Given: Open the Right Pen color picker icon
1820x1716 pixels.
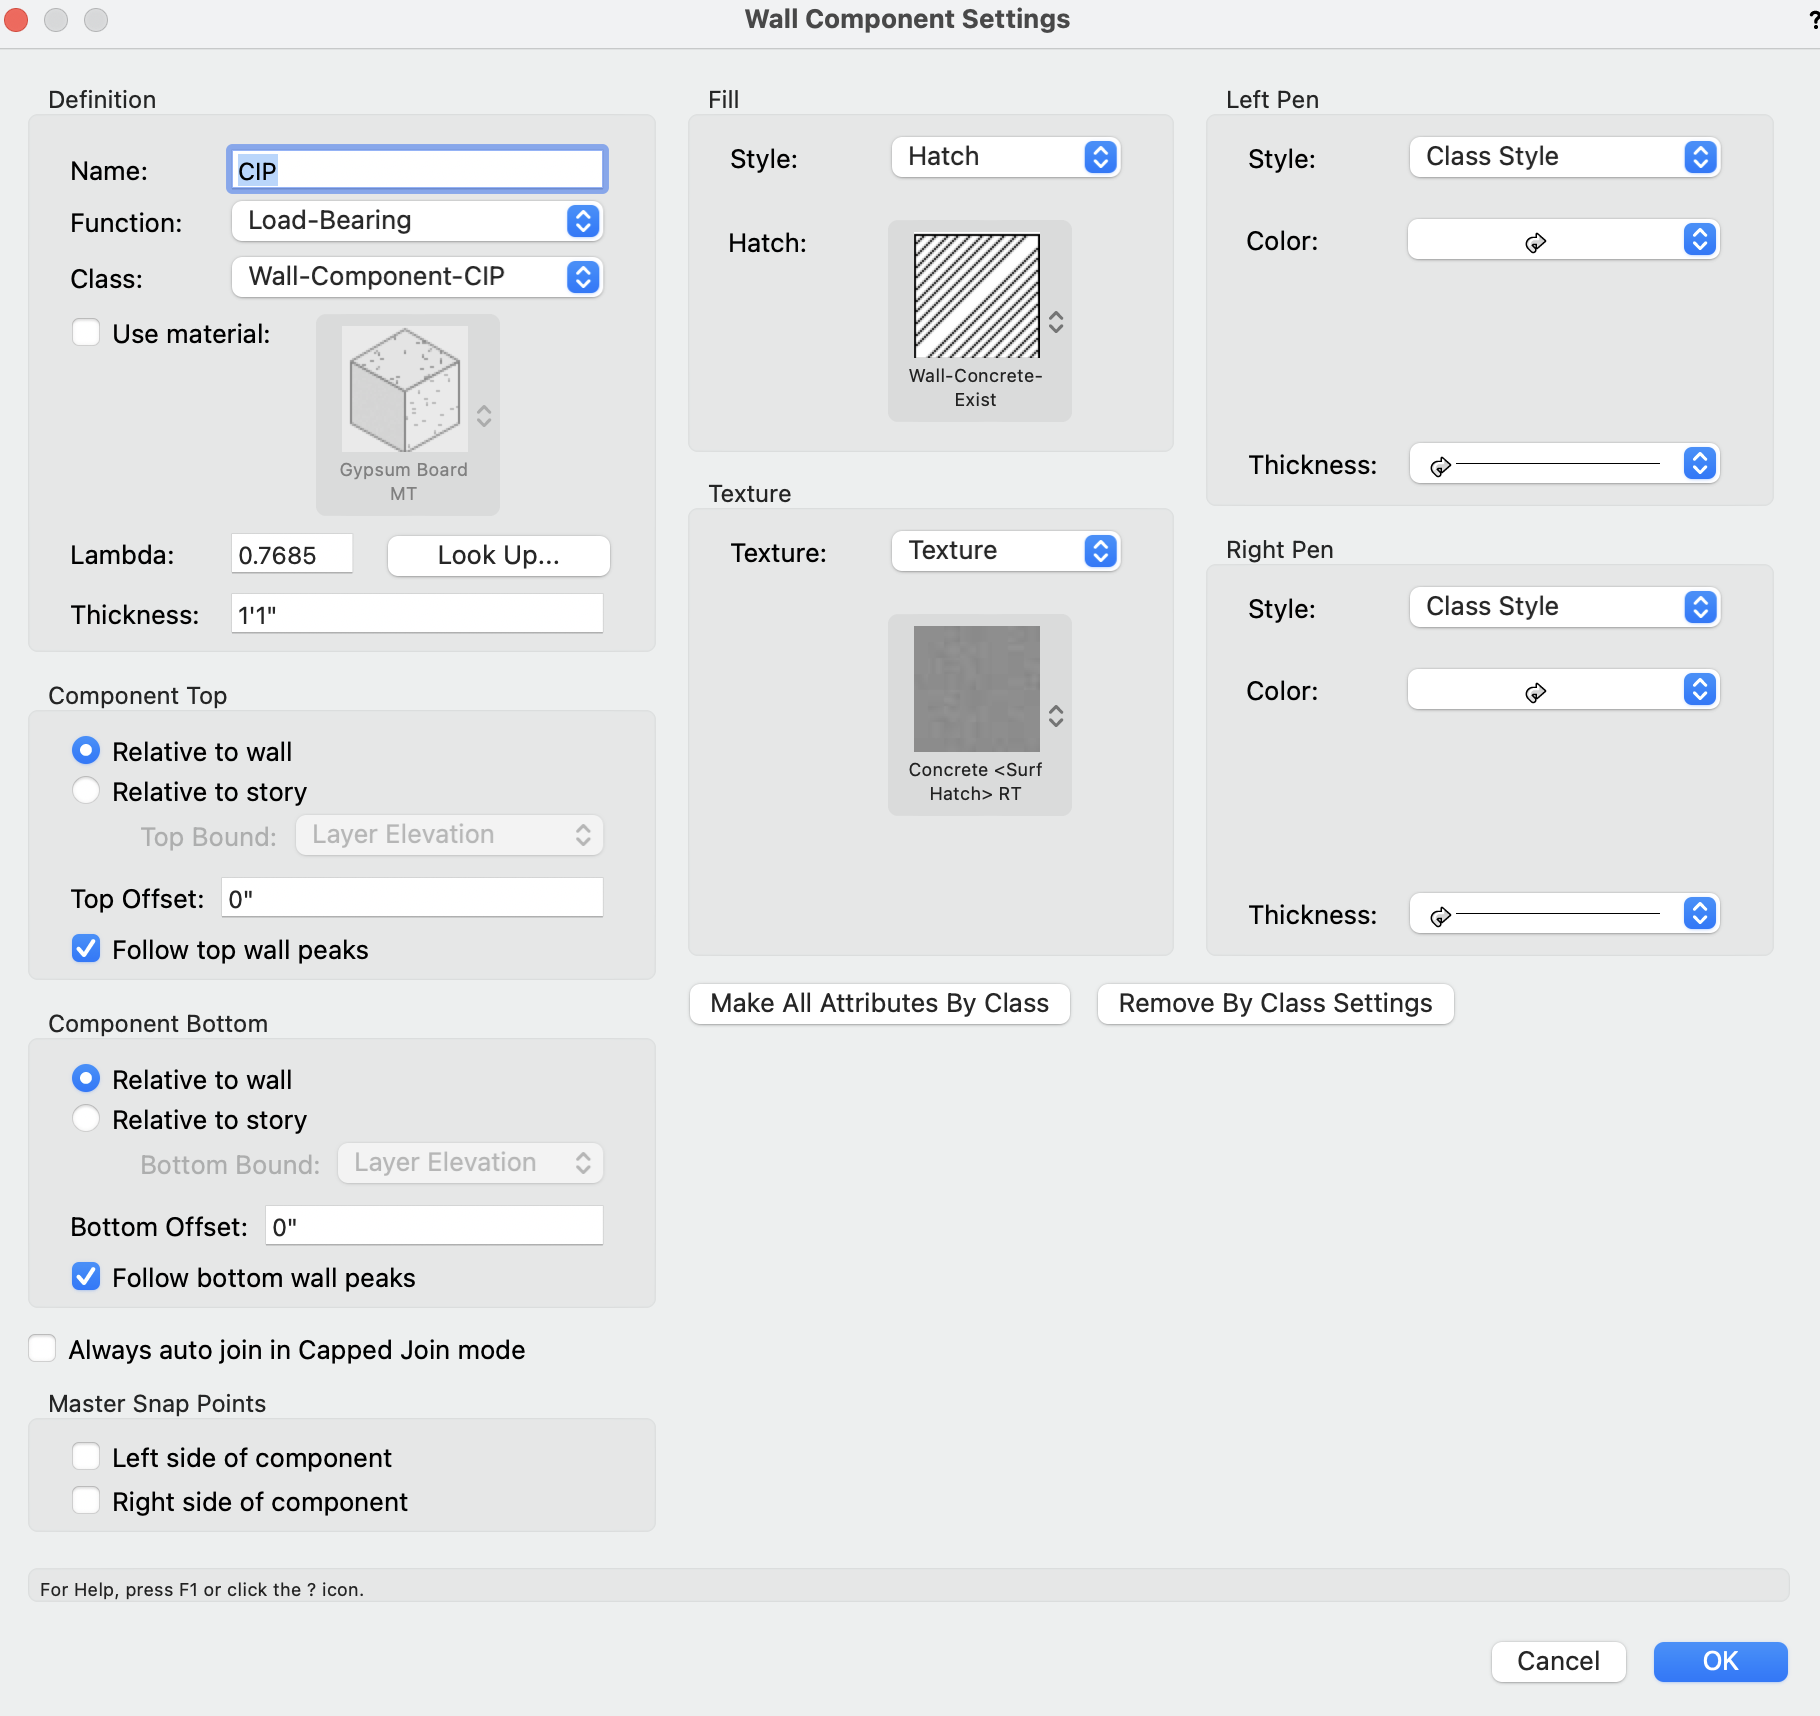Looking at the screenshot, I should click(x=1537, y=690).
